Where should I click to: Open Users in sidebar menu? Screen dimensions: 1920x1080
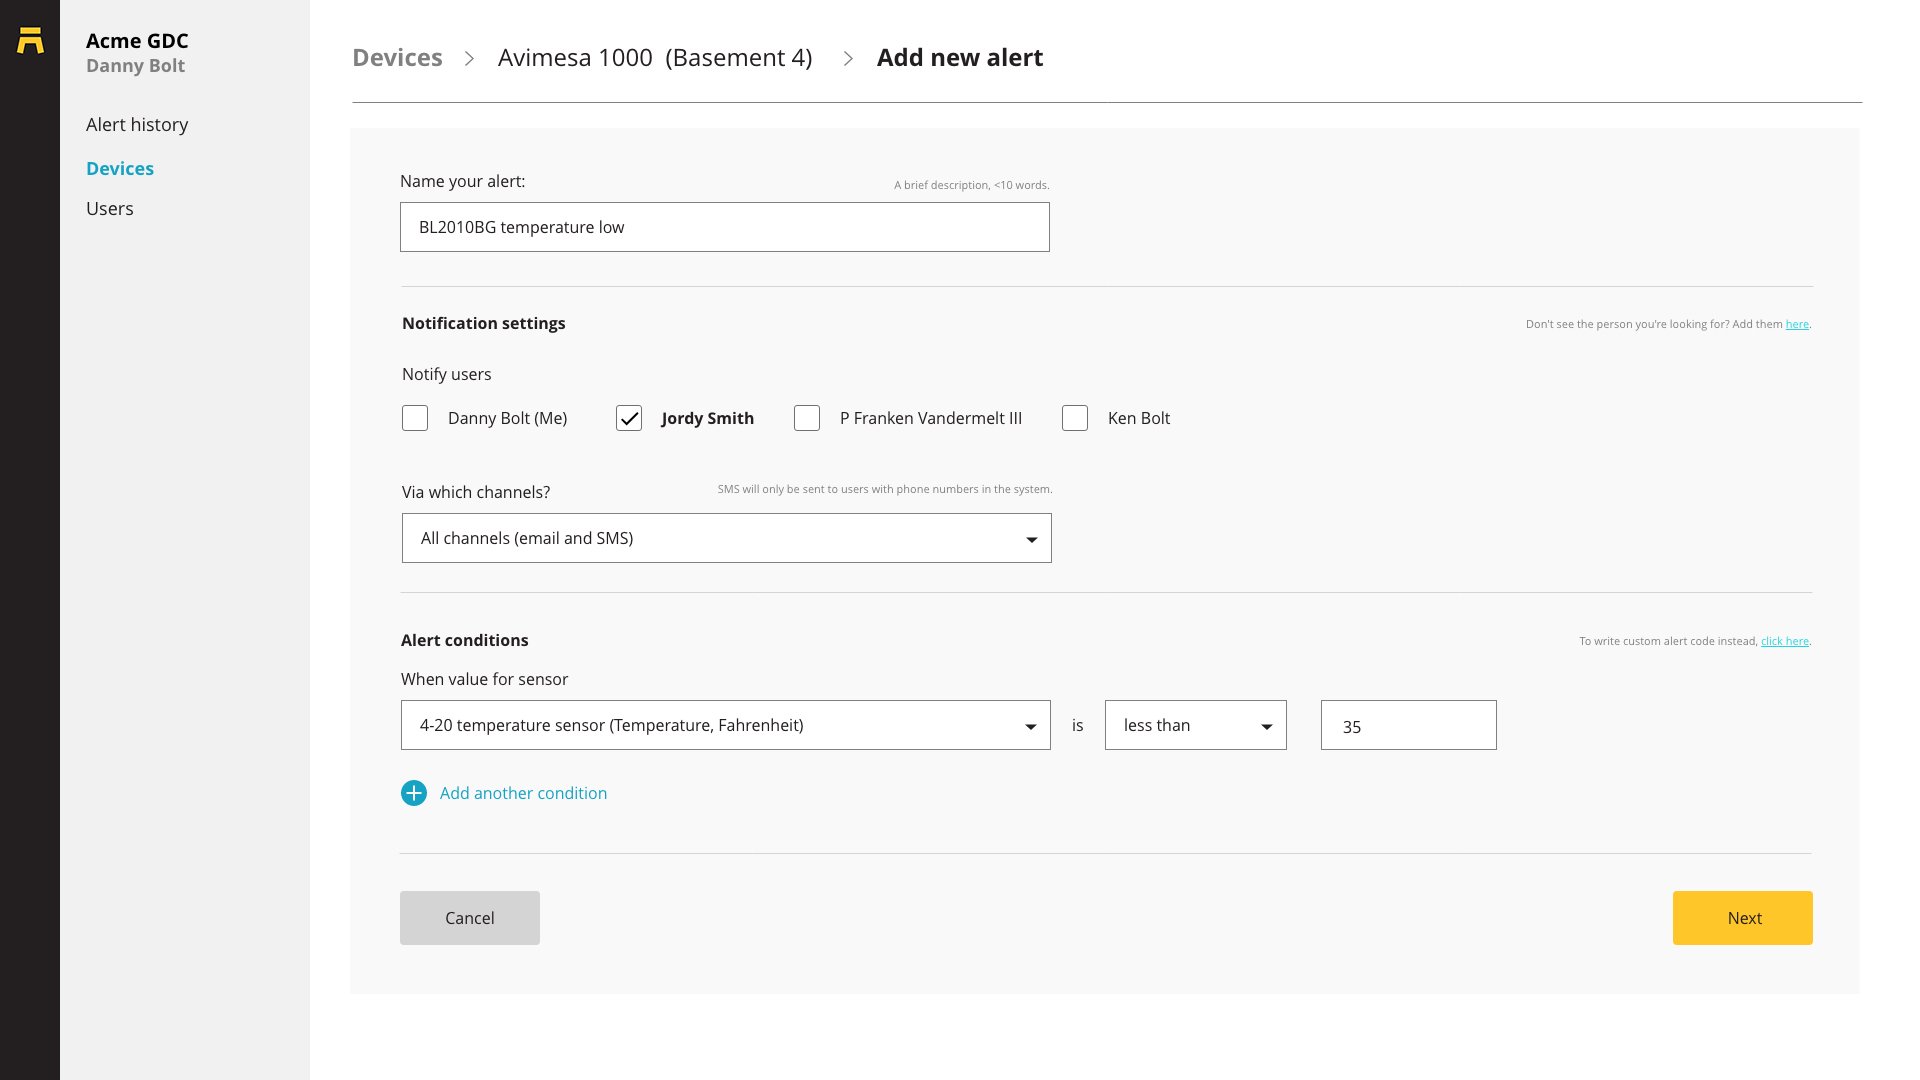pos(110,209)
